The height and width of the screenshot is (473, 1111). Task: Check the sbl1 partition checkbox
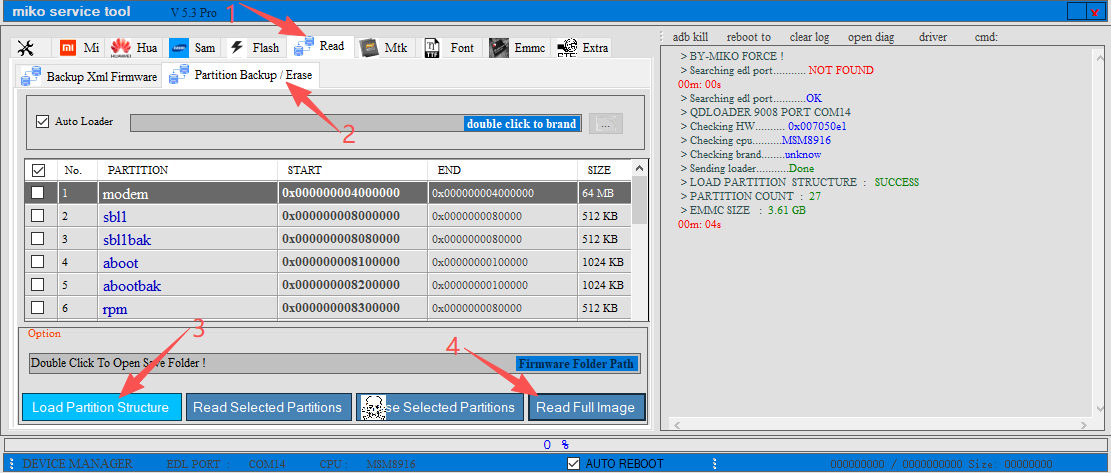tap(38, 215)
